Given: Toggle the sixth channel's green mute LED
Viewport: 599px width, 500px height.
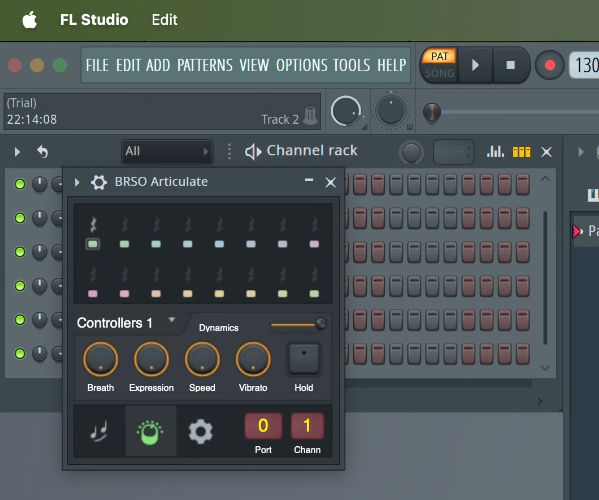Looking at the screenshot, I should coord(20,353).
